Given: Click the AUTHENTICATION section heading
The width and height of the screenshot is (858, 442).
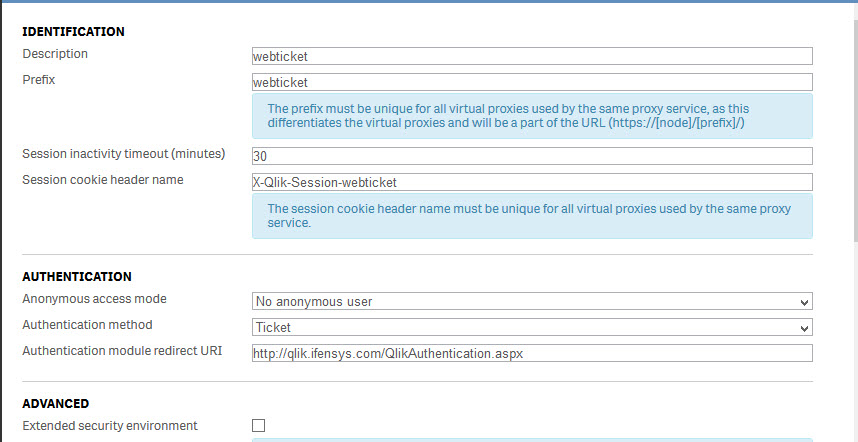Looking at the screenshot, I should [x=77, y=276].
